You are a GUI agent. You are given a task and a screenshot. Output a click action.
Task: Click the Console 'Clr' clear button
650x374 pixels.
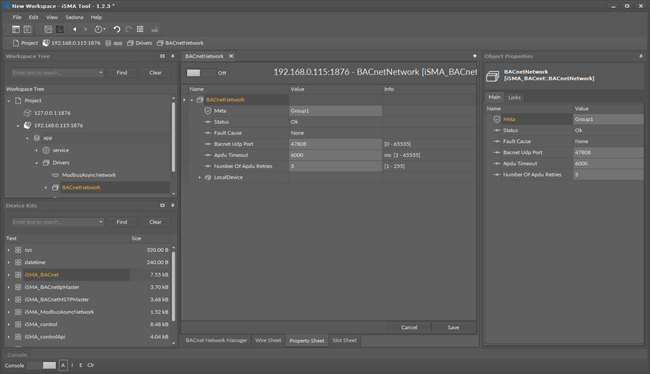click(91, 365)
